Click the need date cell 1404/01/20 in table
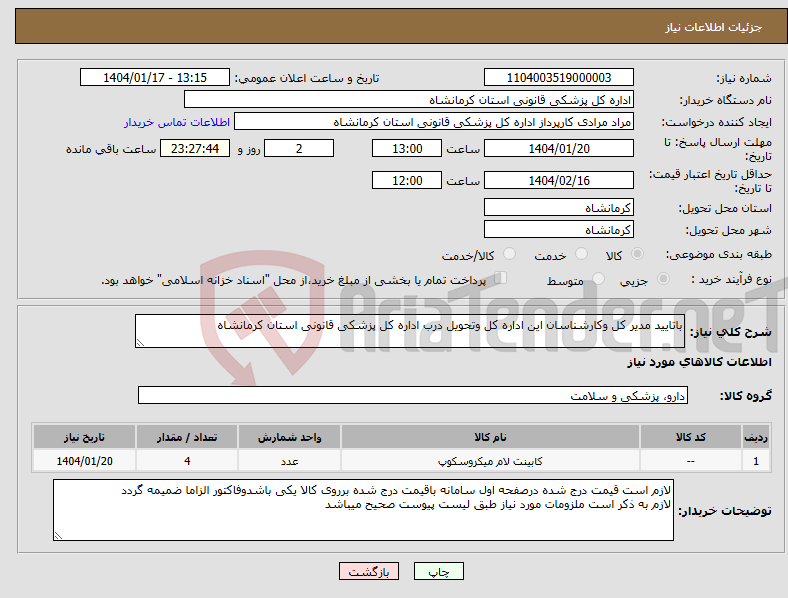The image size is (788, 598). point(84,461)
